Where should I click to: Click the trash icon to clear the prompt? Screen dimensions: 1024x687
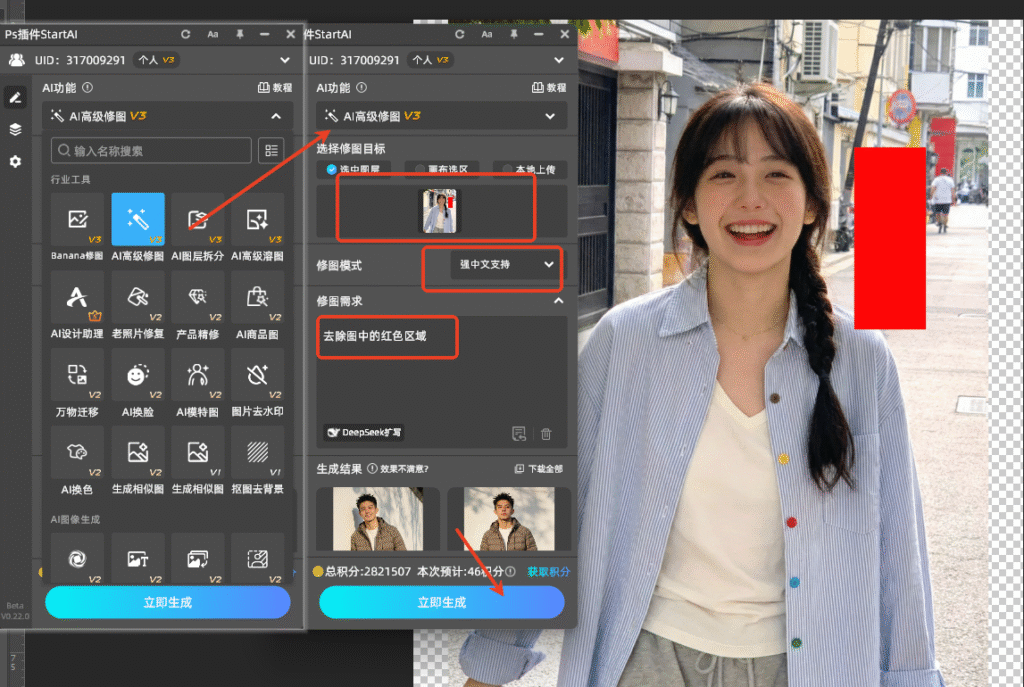pyautogui.click(x=544, y=432)
